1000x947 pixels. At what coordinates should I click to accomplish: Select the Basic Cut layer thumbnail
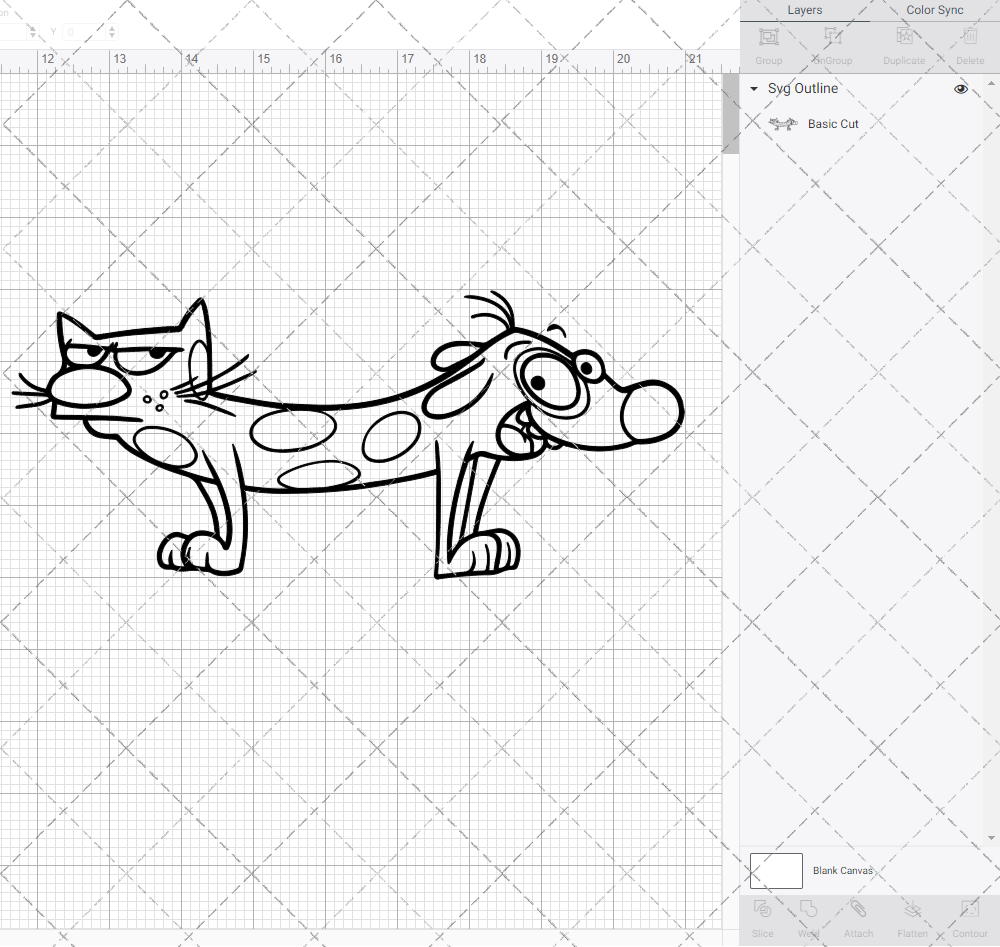coord(783,124)
